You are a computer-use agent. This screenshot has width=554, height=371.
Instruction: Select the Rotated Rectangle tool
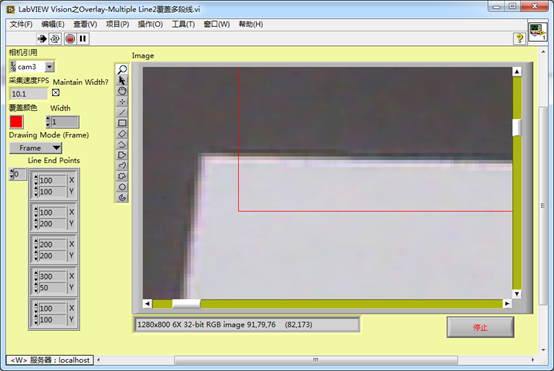tap(122, 134)
